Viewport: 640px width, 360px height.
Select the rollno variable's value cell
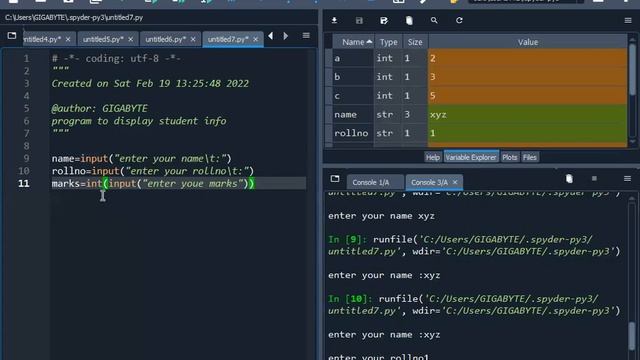[527, 133]
